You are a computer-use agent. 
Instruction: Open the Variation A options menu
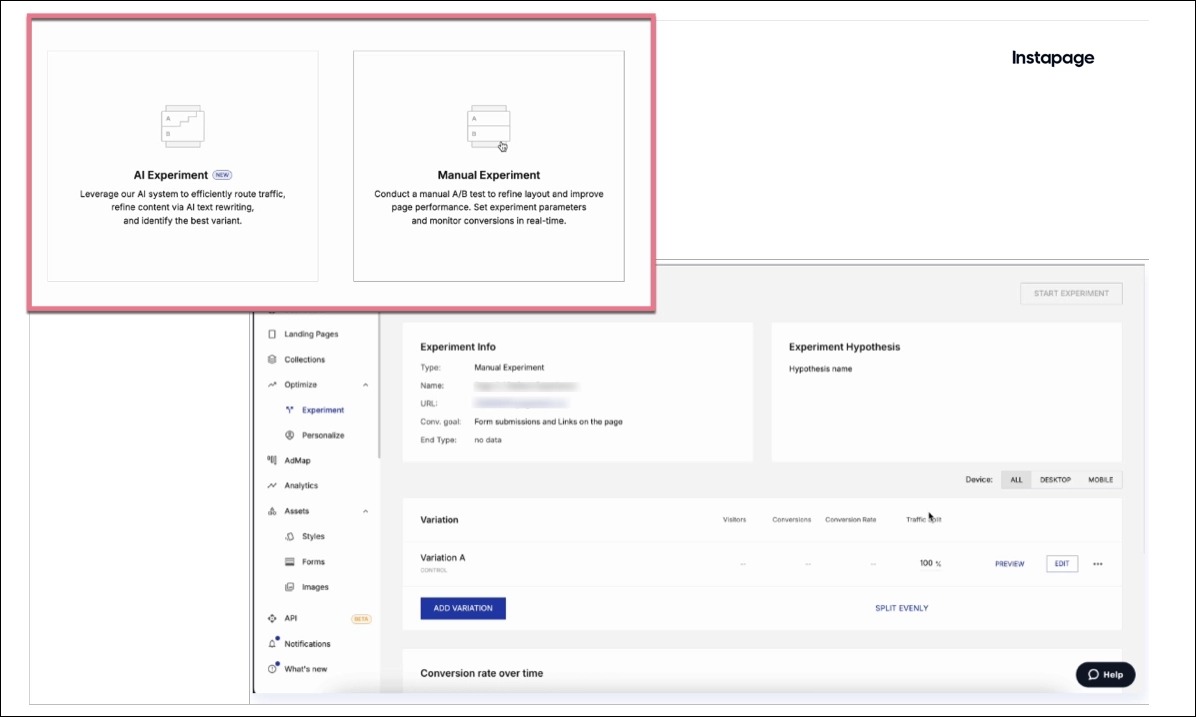1097,563
